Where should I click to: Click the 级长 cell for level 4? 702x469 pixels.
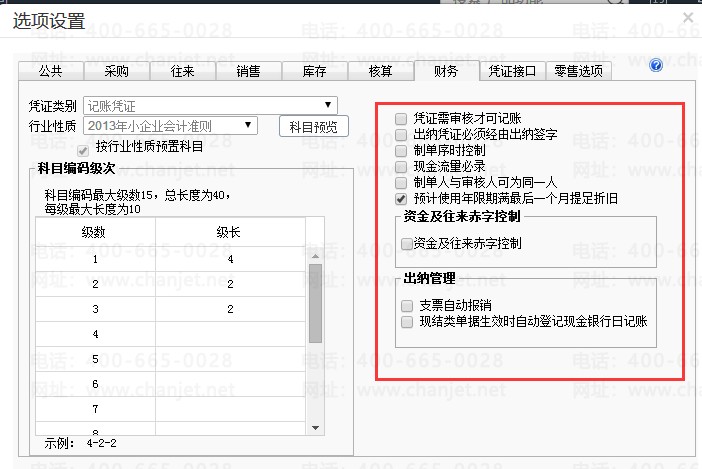coord(230,334)
